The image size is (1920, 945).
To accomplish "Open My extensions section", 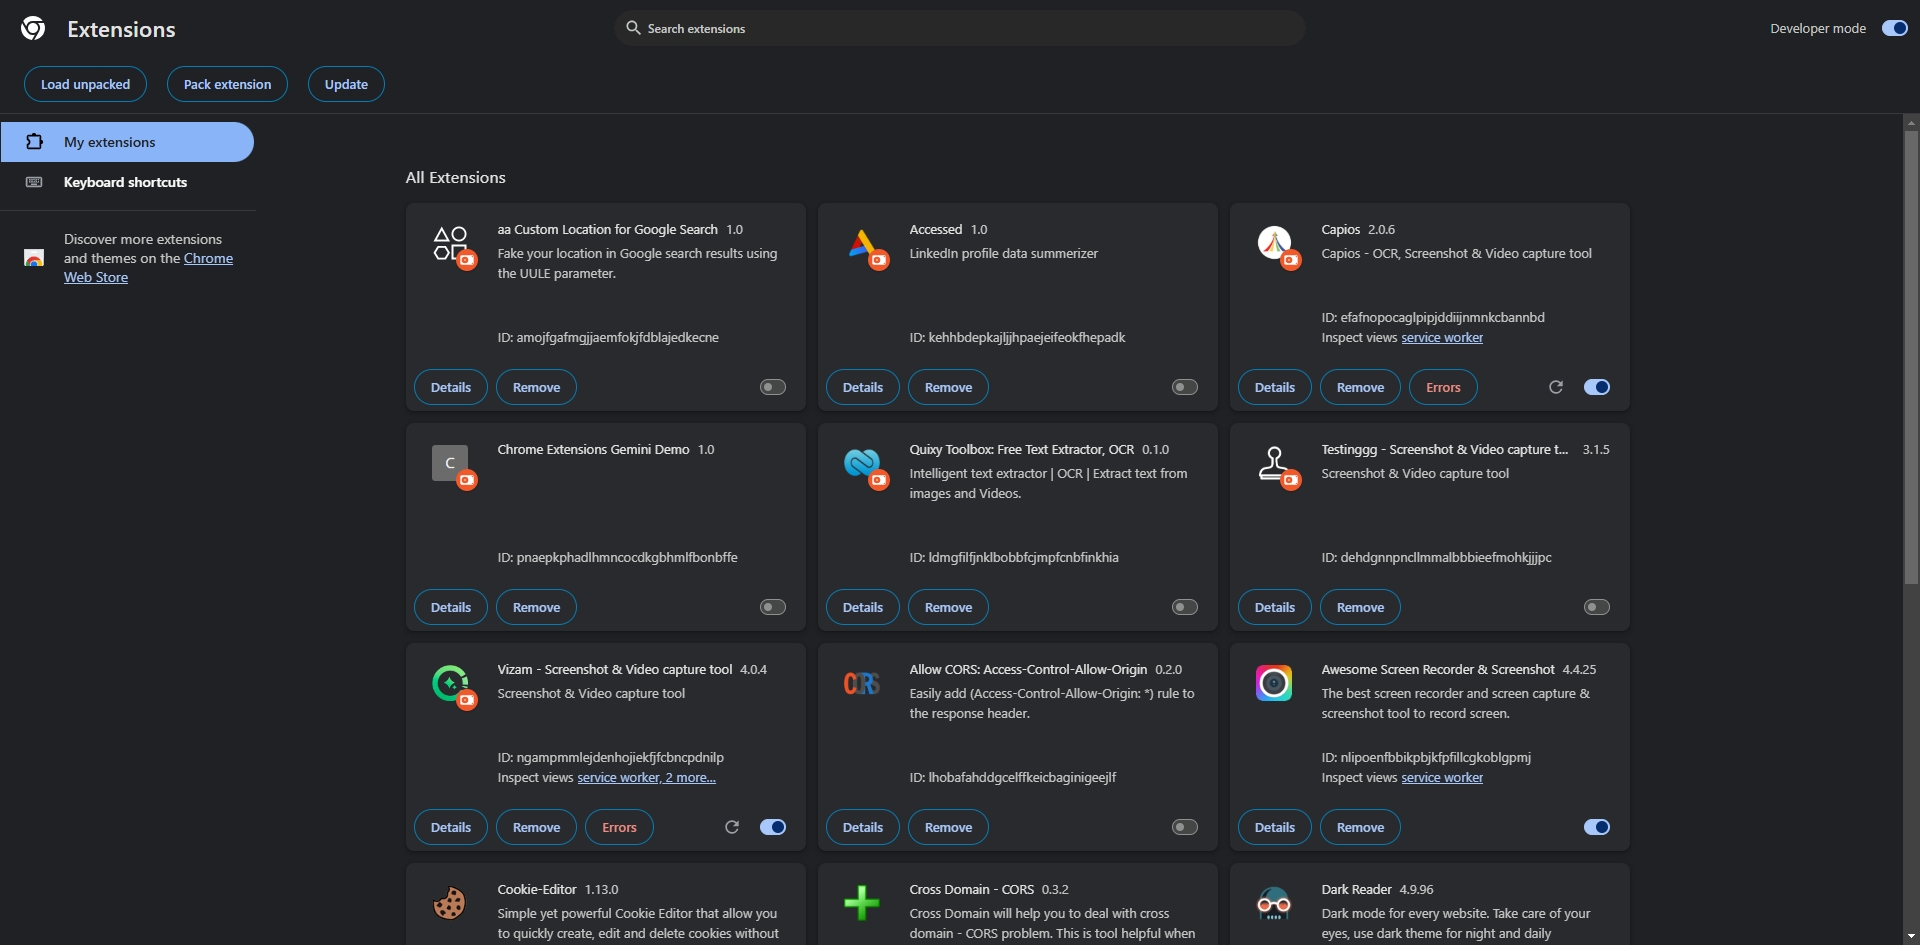I will point(127,142).
